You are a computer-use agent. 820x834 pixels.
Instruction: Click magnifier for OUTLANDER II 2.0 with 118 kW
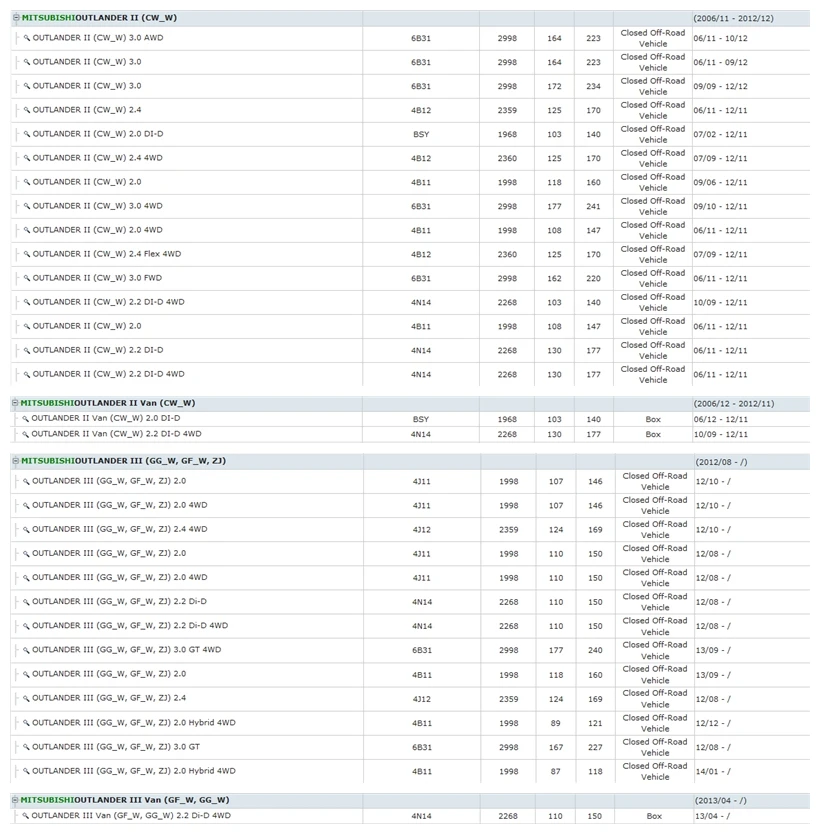pos(27,182)
